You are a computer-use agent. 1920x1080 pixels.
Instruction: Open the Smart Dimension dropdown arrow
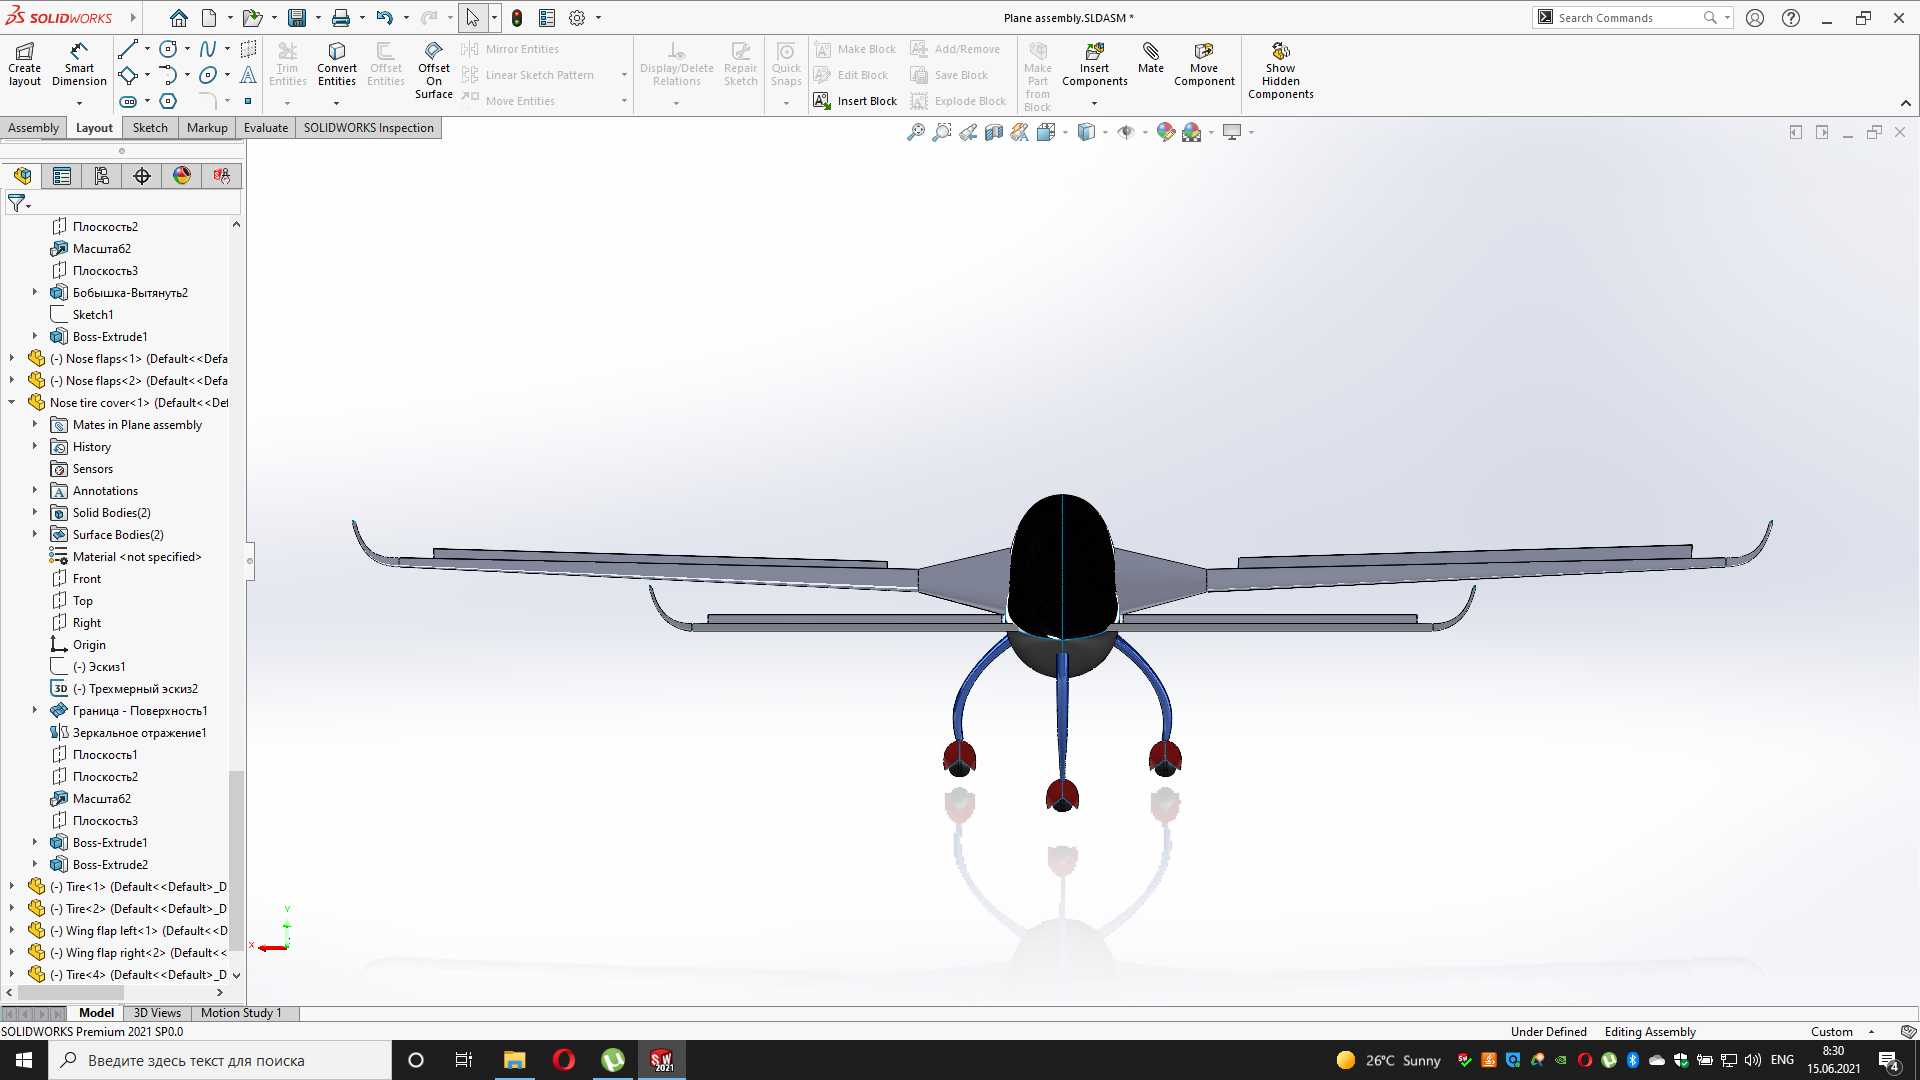coord(79,103)
